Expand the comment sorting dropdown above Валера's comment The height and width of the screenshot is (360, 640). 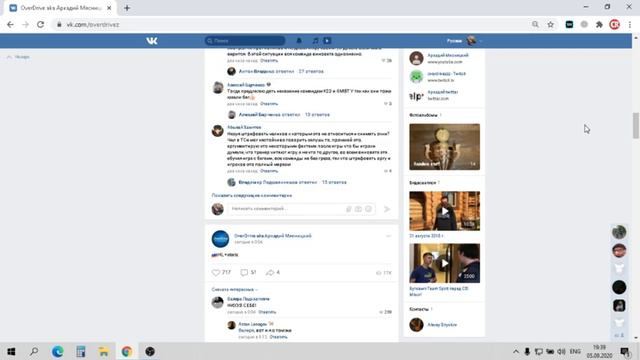(235, 289)
